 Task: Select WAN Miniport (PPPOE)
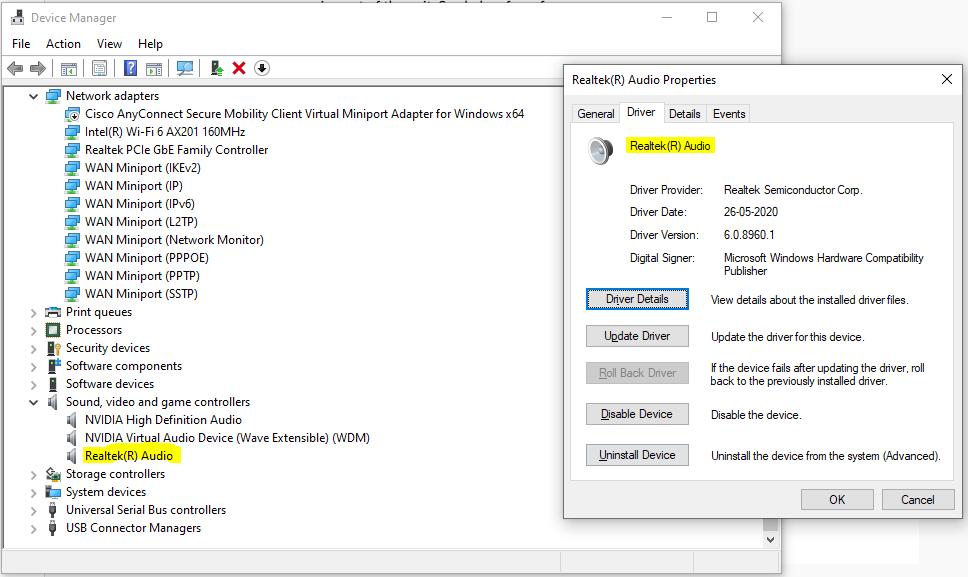pyautogui.click(x=147, y=258)
